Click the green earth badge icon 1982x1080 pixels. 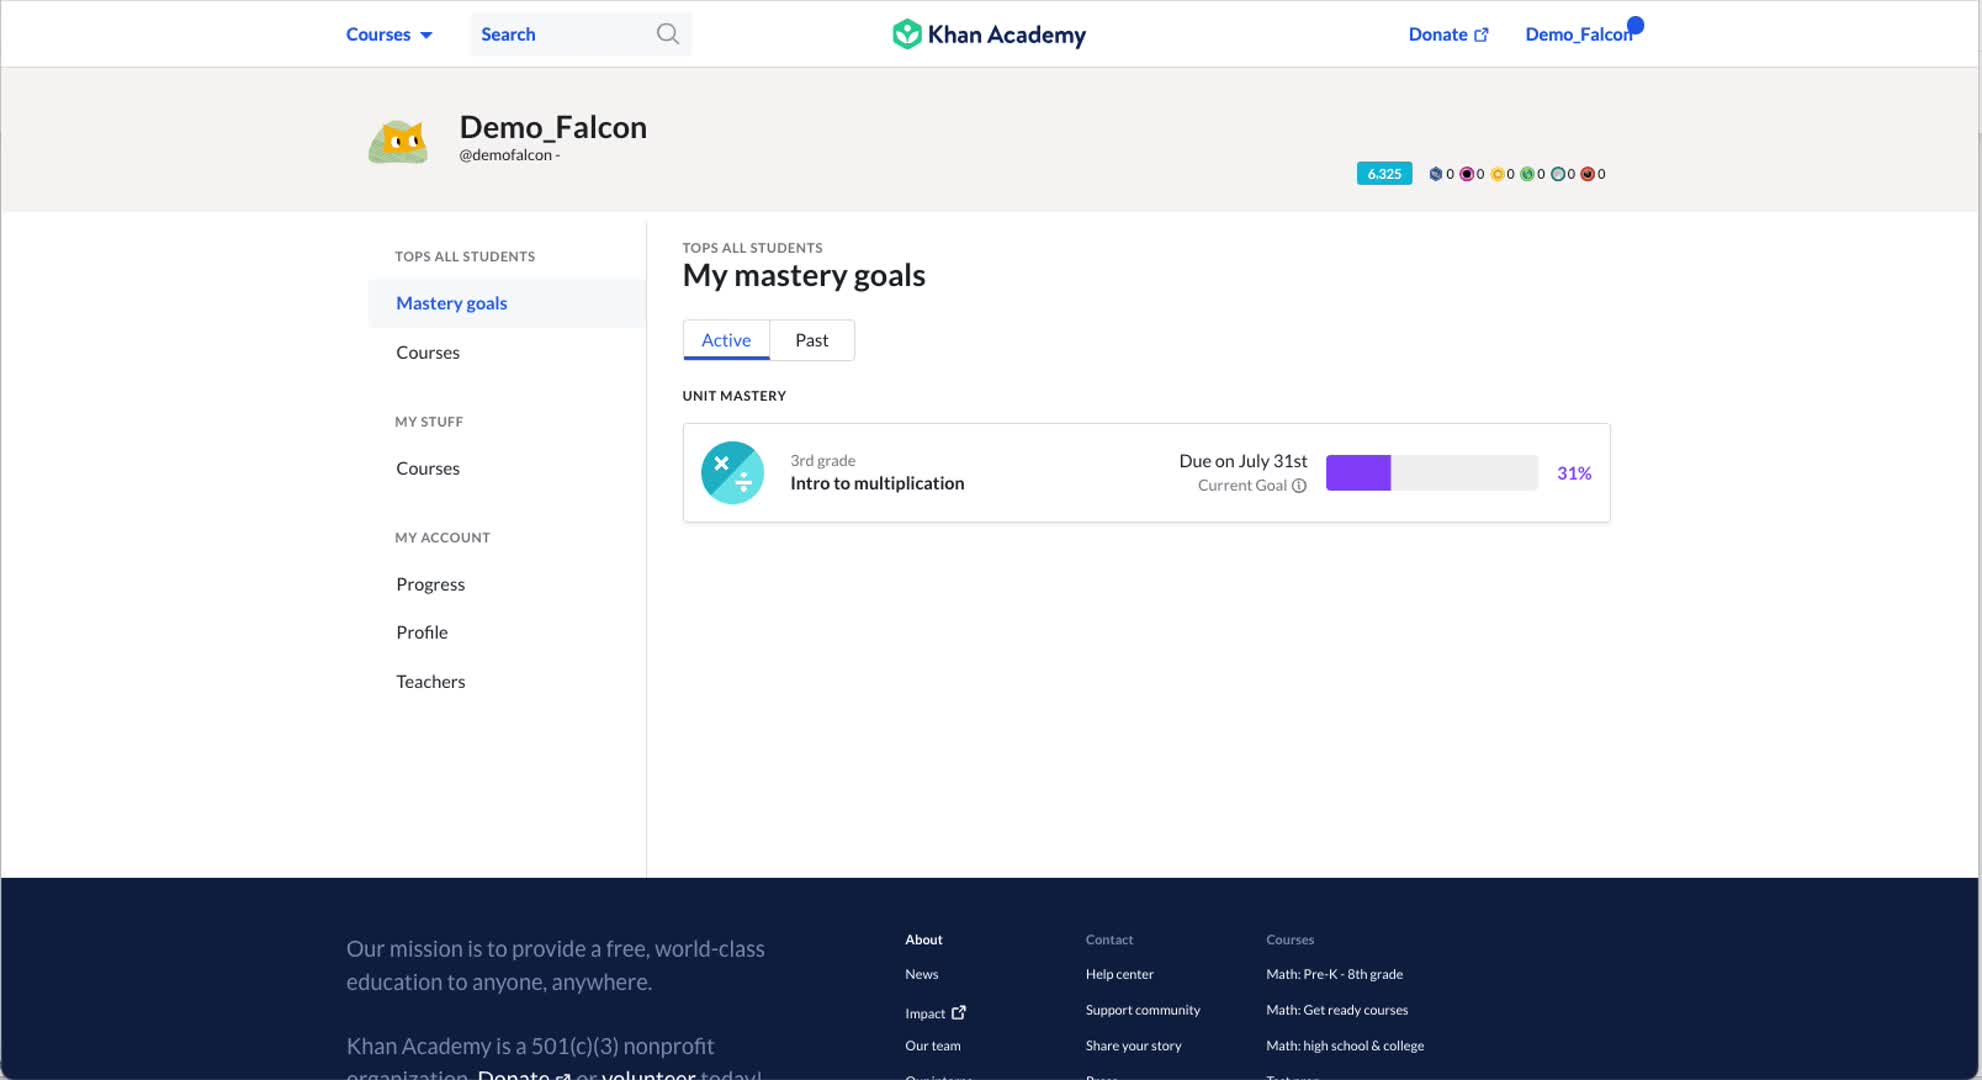1527,174
